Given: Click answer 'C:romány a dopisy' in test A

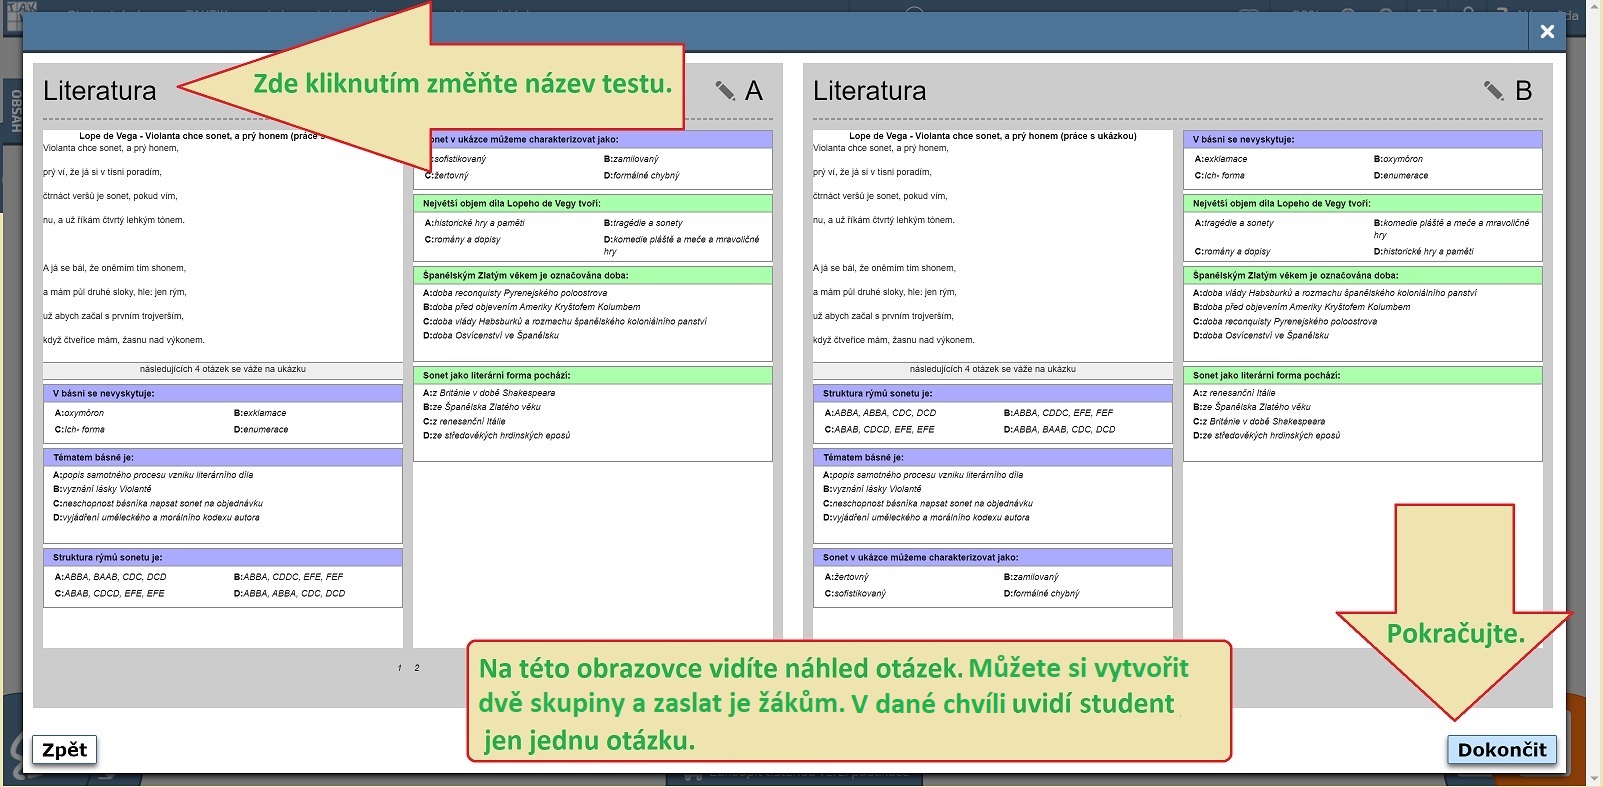Looking at the screenshot, I should coord(463,240).
